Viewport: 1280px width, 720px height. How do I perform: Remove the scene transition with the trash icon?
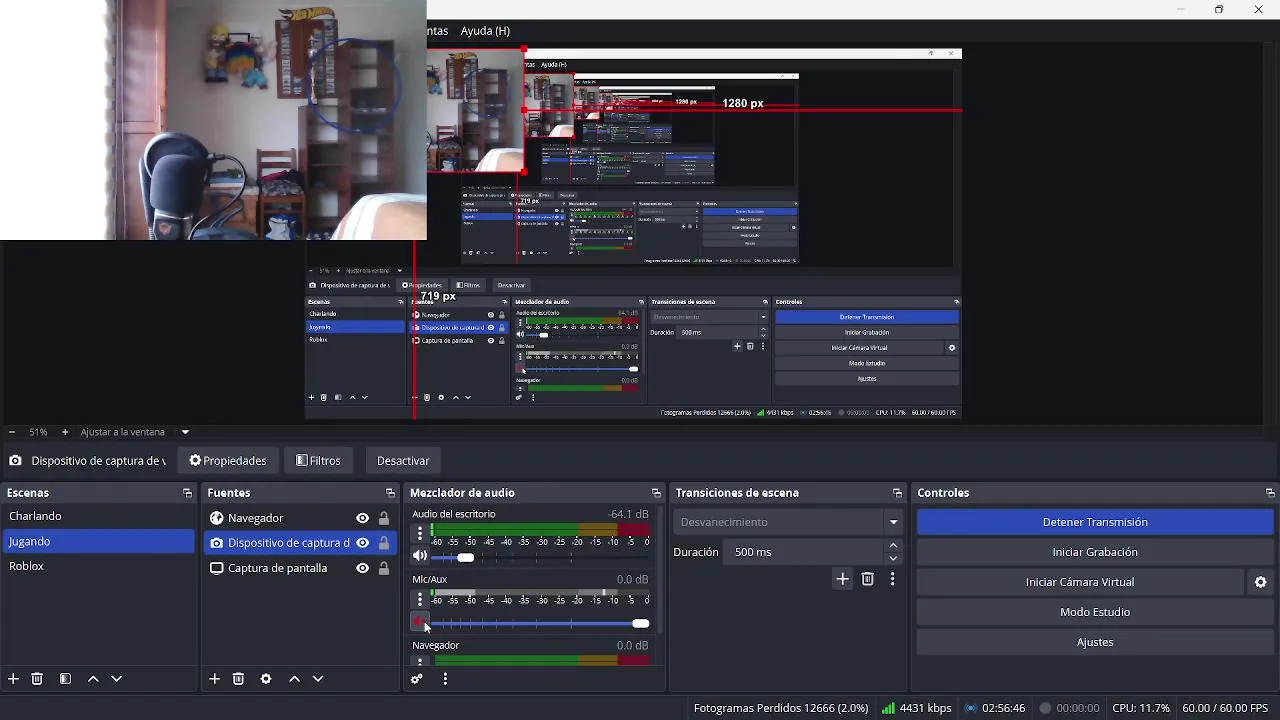(x=867, y=578)
